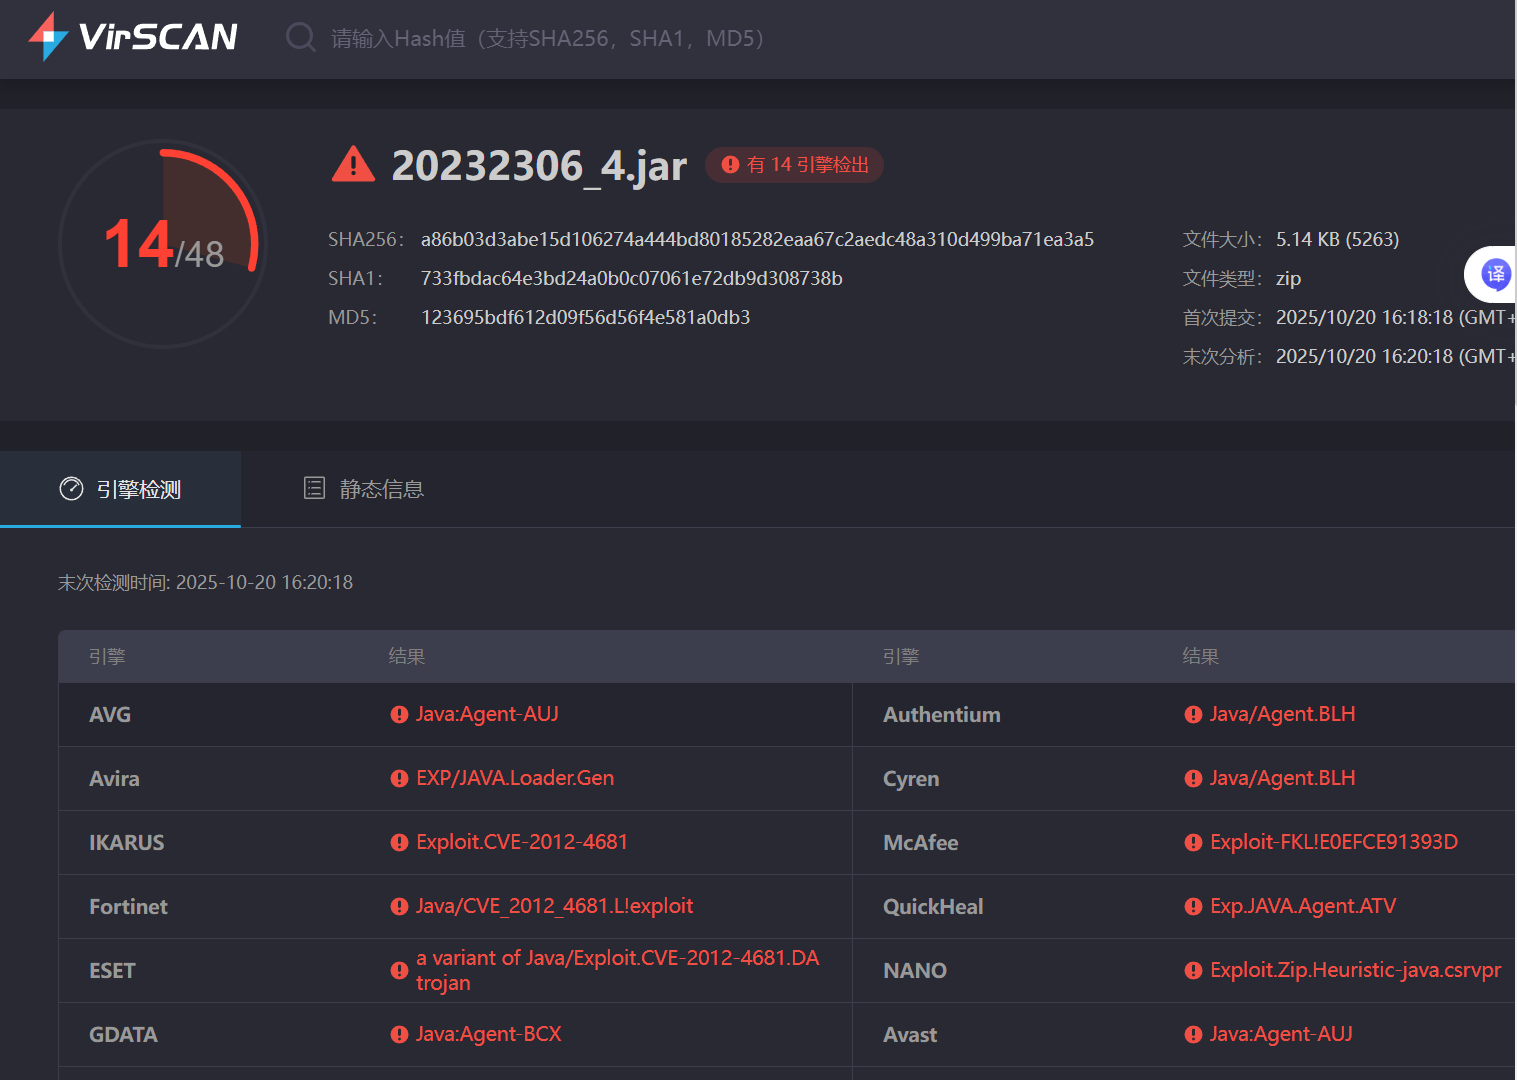Click first submission date value
The width and height of the screenshot is (1517, 1080).
coord(1395,317)
